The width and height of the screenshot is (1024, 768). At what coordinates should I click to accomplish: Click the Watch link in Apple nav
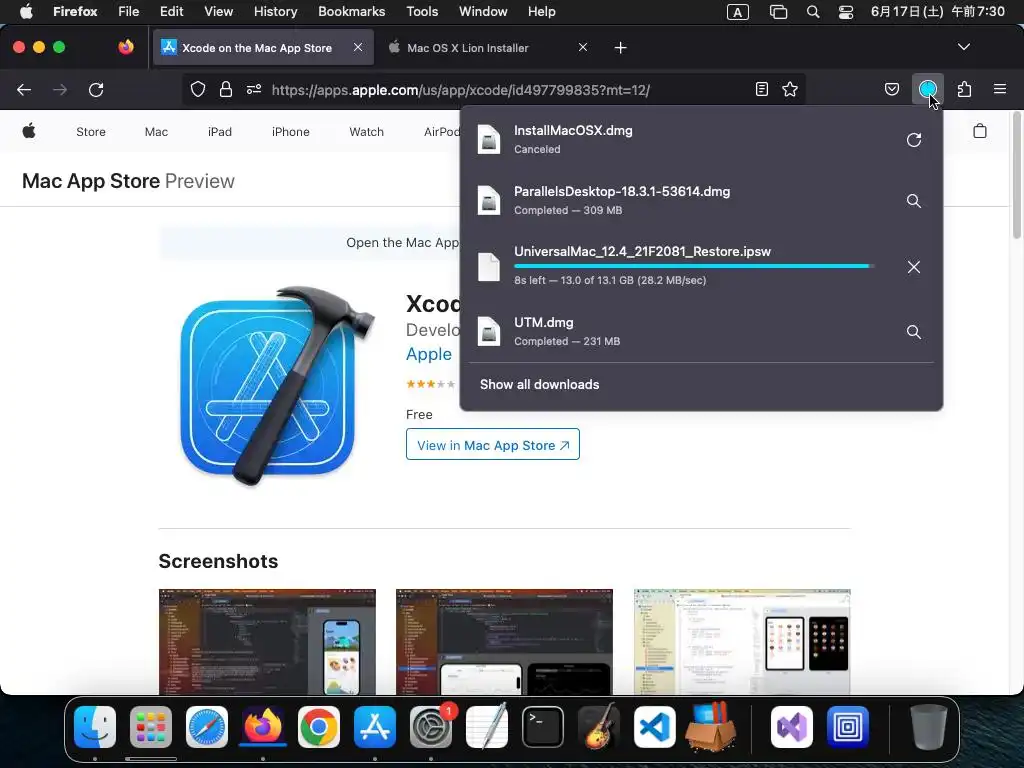(366, 132)
